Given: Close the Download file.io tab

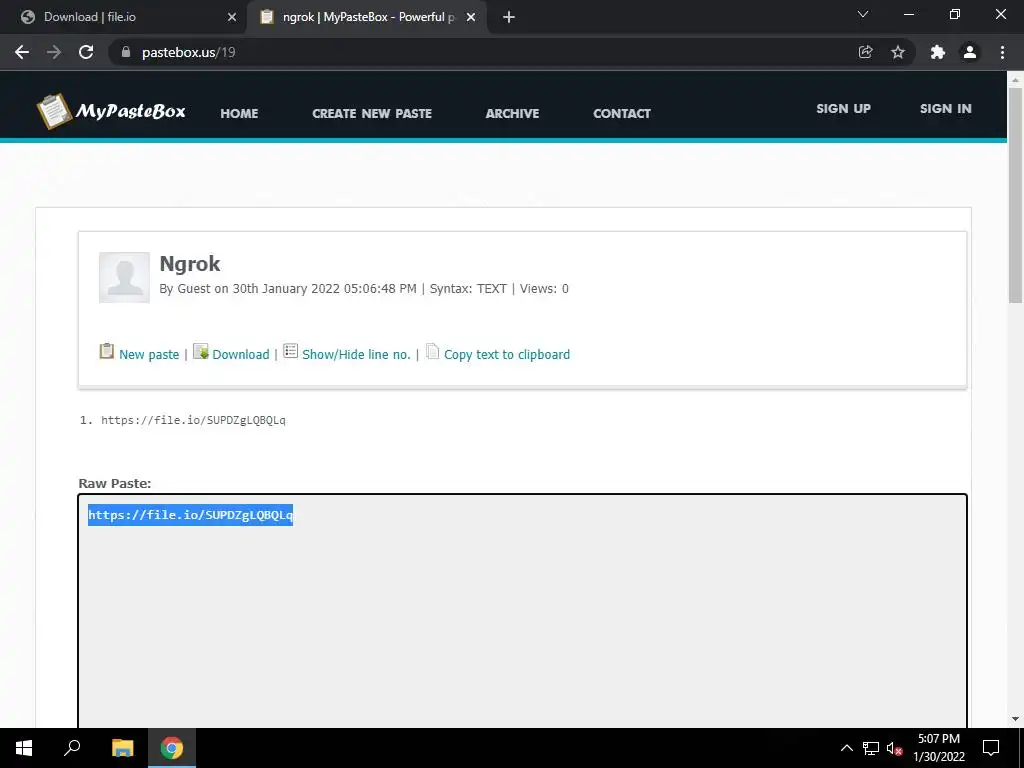Looking at the screenshot, I should point(232,17).
